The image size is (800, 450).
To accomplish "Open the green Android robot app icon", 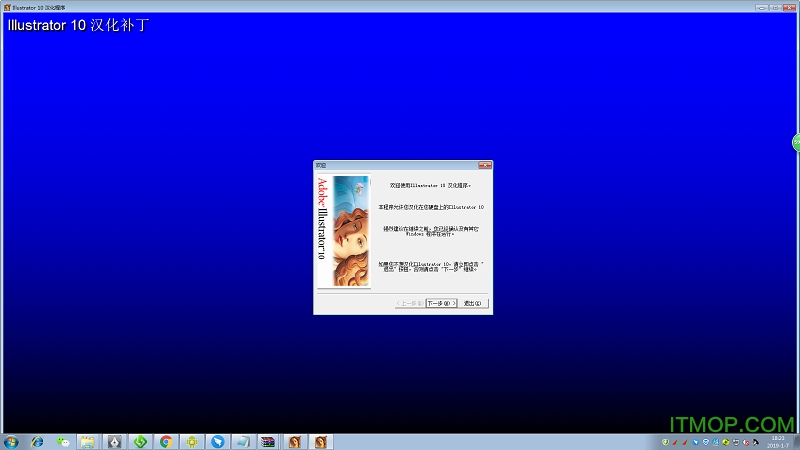I will coord(192,442).
